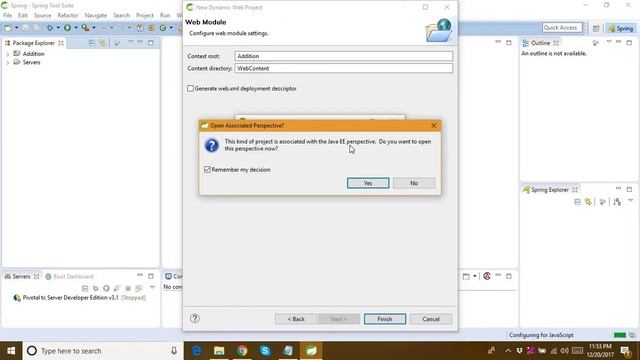This screenshot has height=360, width=640.
Task: Select the Spring Explorer tab
Action: (549, 190)
